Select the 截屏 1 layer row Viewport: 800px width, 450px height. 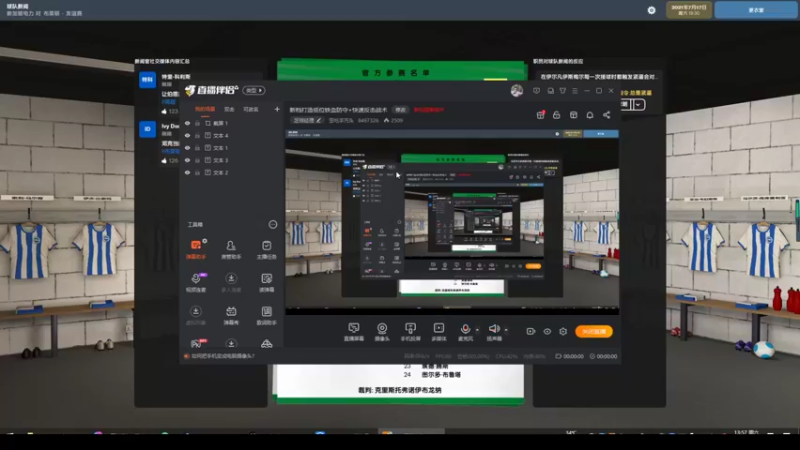point(231,123)
